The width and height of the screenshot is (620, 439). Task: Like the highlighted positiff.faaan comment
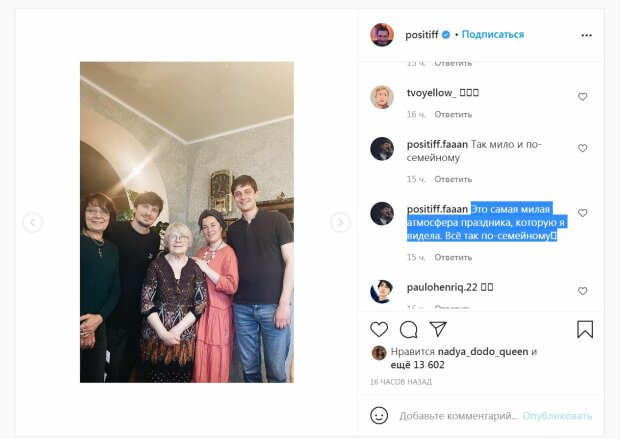(582, 213)
